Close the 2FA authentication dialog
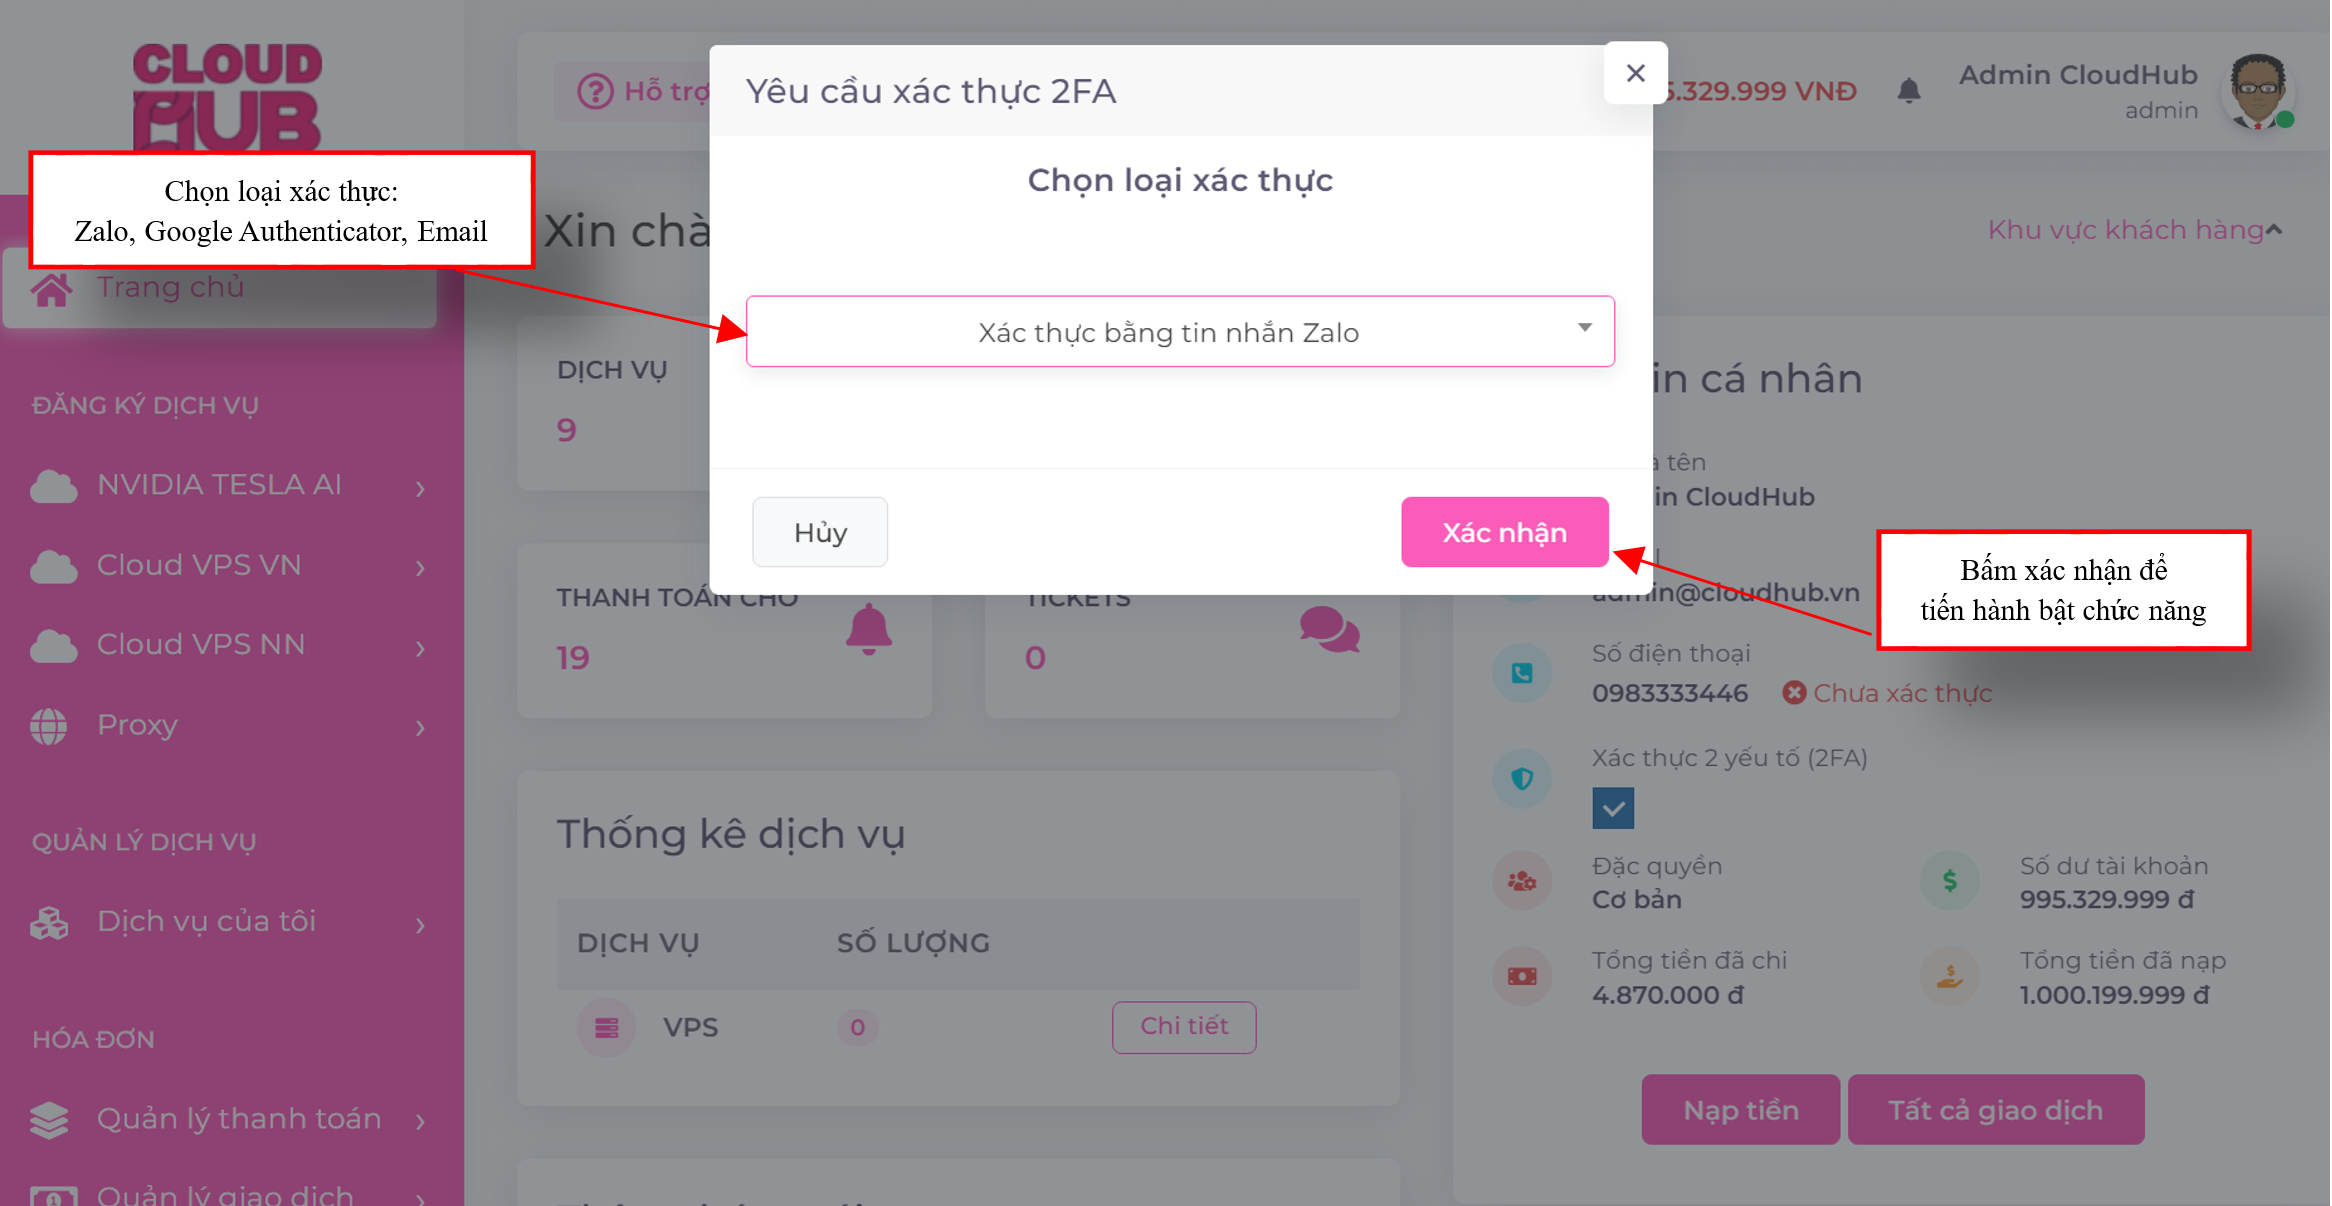The image size is (2332, 1206). coord(1635,73)
